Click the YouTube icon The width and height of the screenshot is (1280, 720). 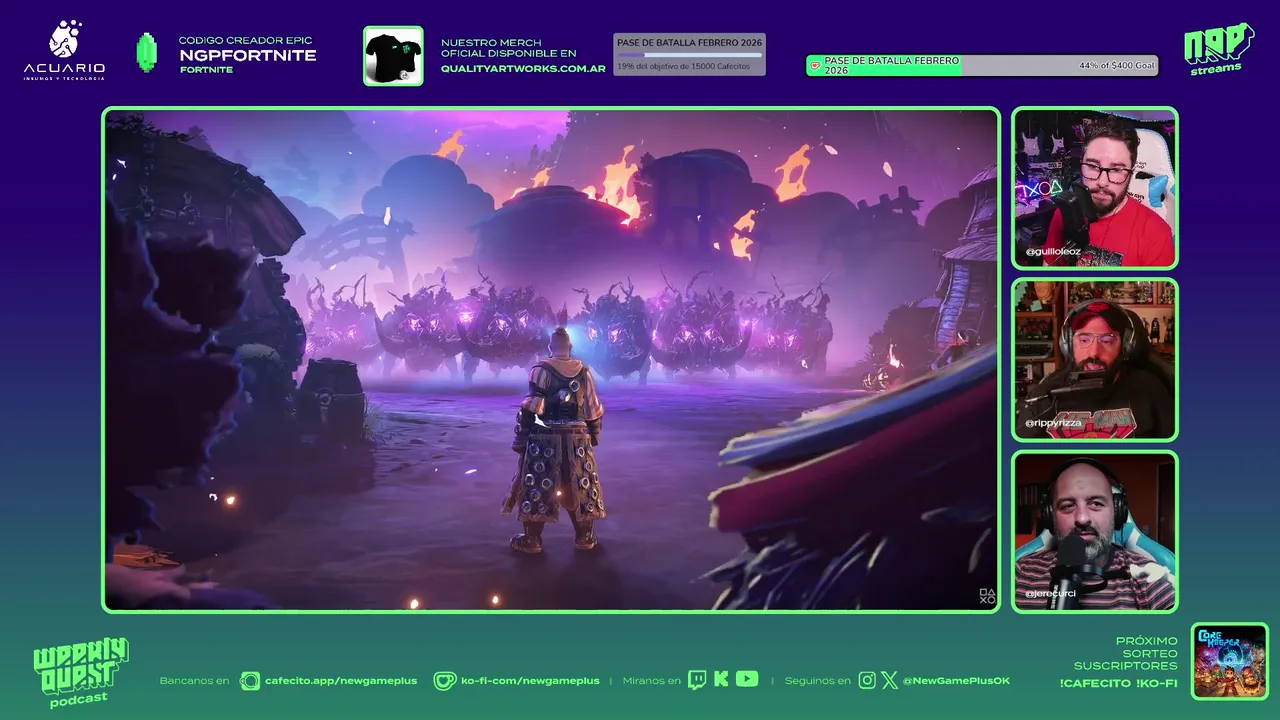(x=747, y=679)
